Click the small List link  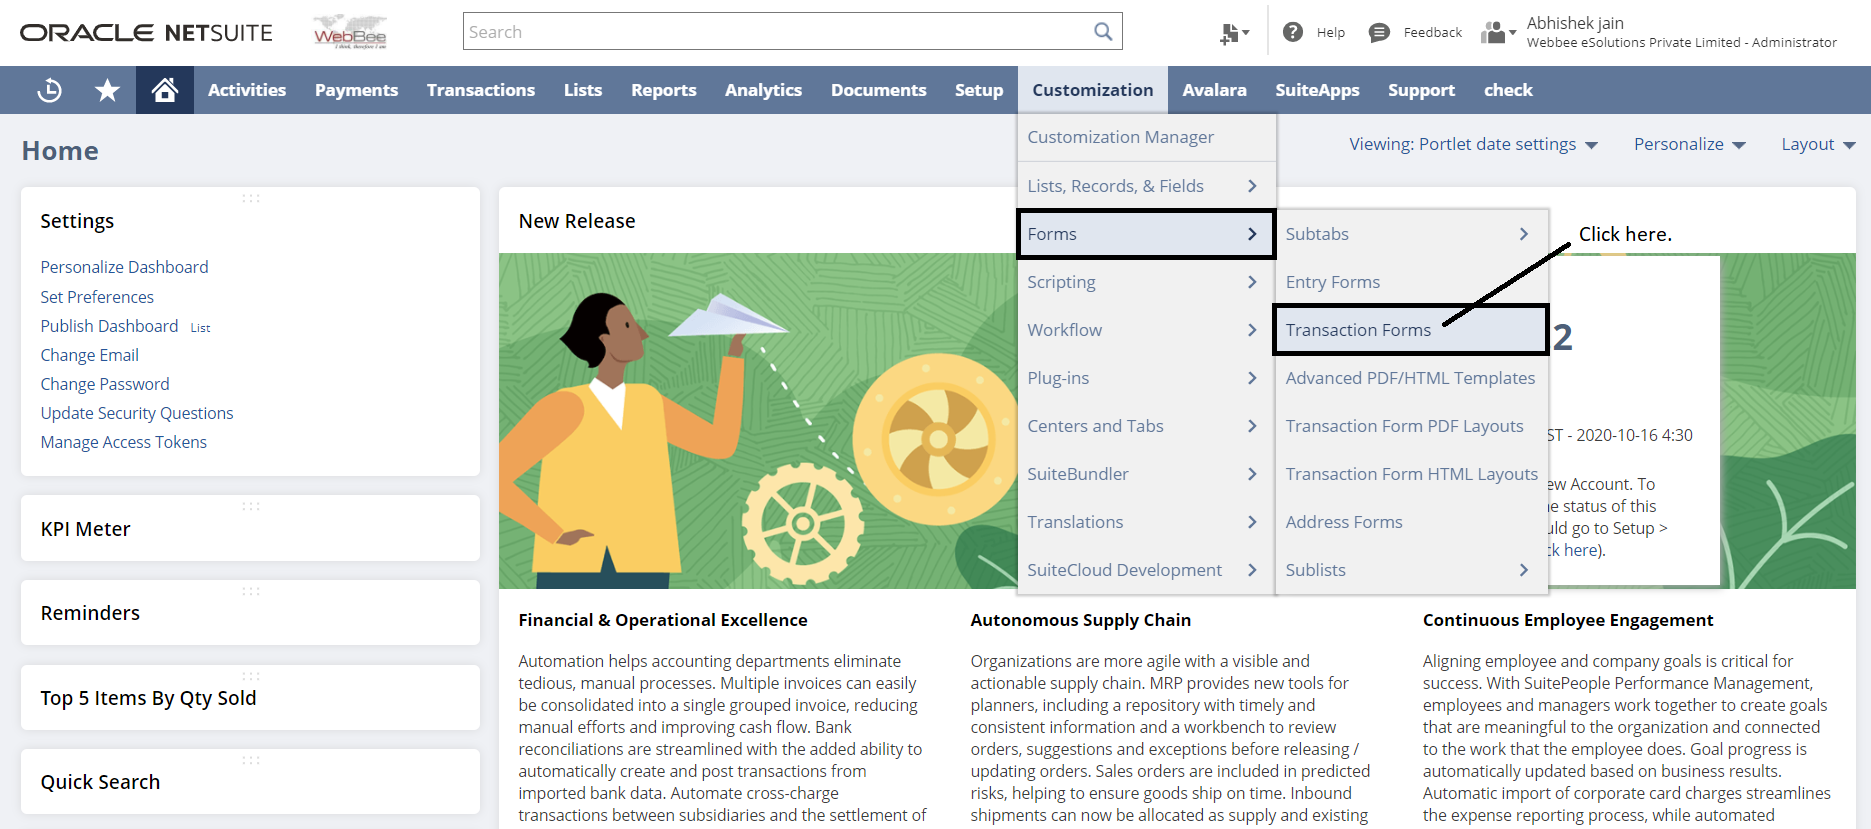pyautogui.click(x=200, y=328)
